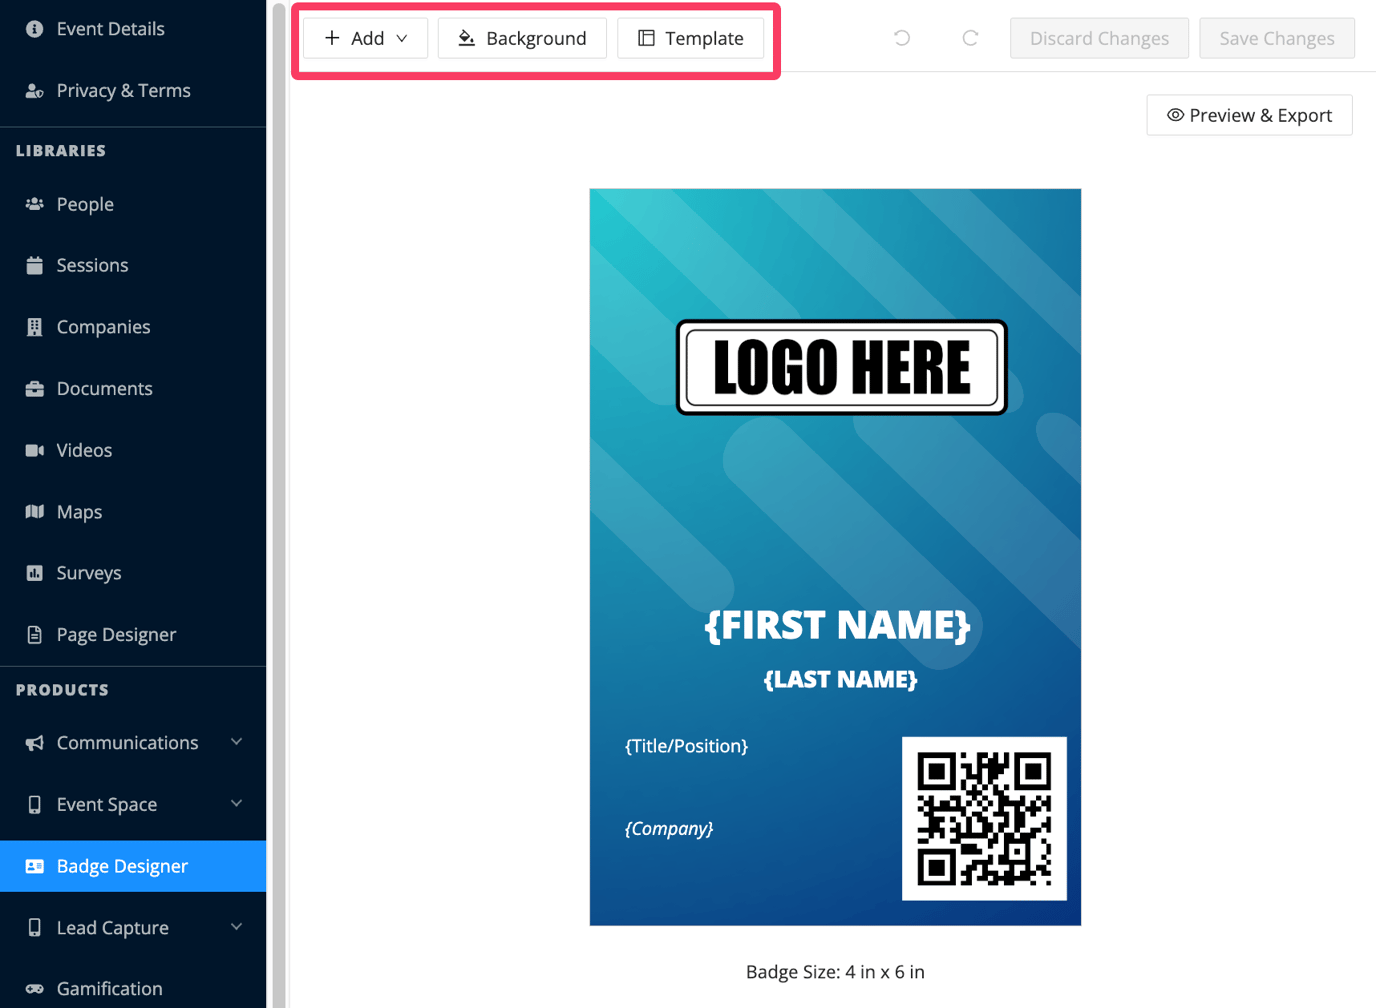Select the People library icon
The height and width of the screenshot is (1008, 1376).
35,204
